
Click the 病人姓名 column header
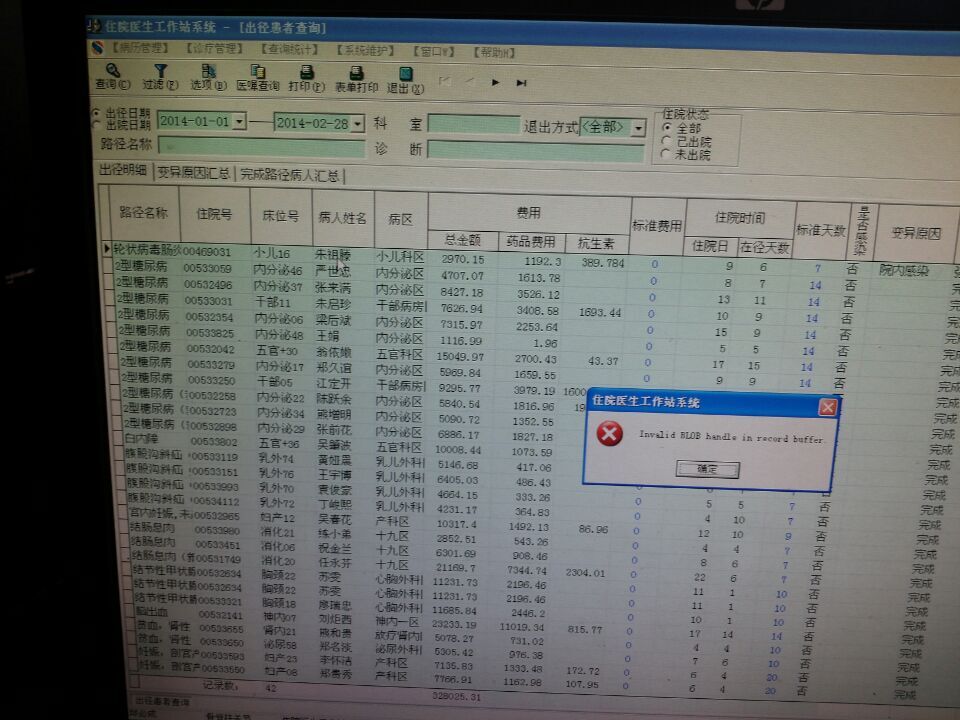pos(342,217)
